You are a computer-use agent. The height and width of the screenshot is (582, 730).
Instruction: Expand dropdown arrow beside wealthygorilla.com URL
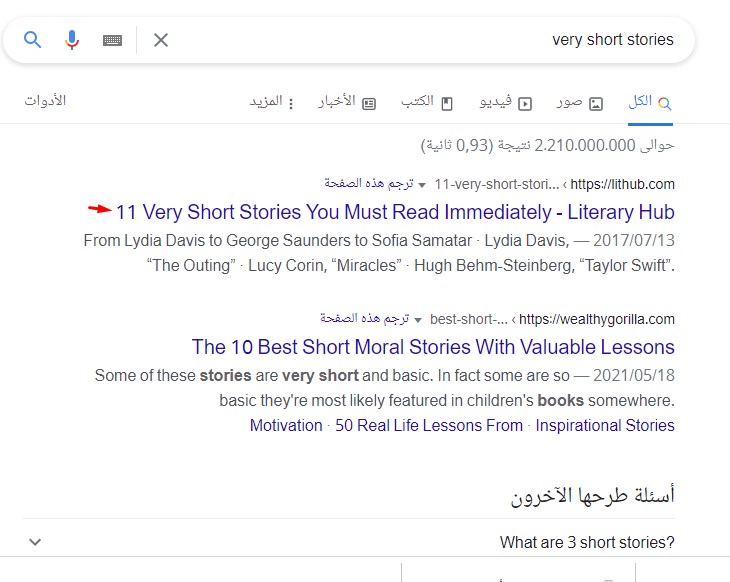(418, 320)
